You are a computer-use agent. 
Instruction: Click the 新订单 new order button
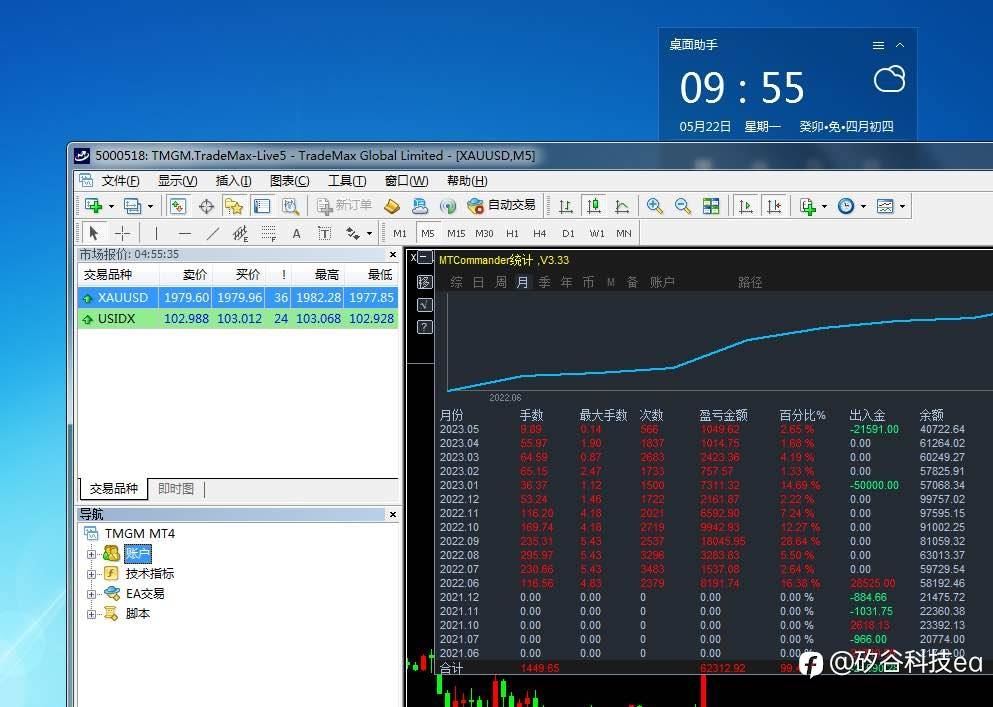point(345,206)
